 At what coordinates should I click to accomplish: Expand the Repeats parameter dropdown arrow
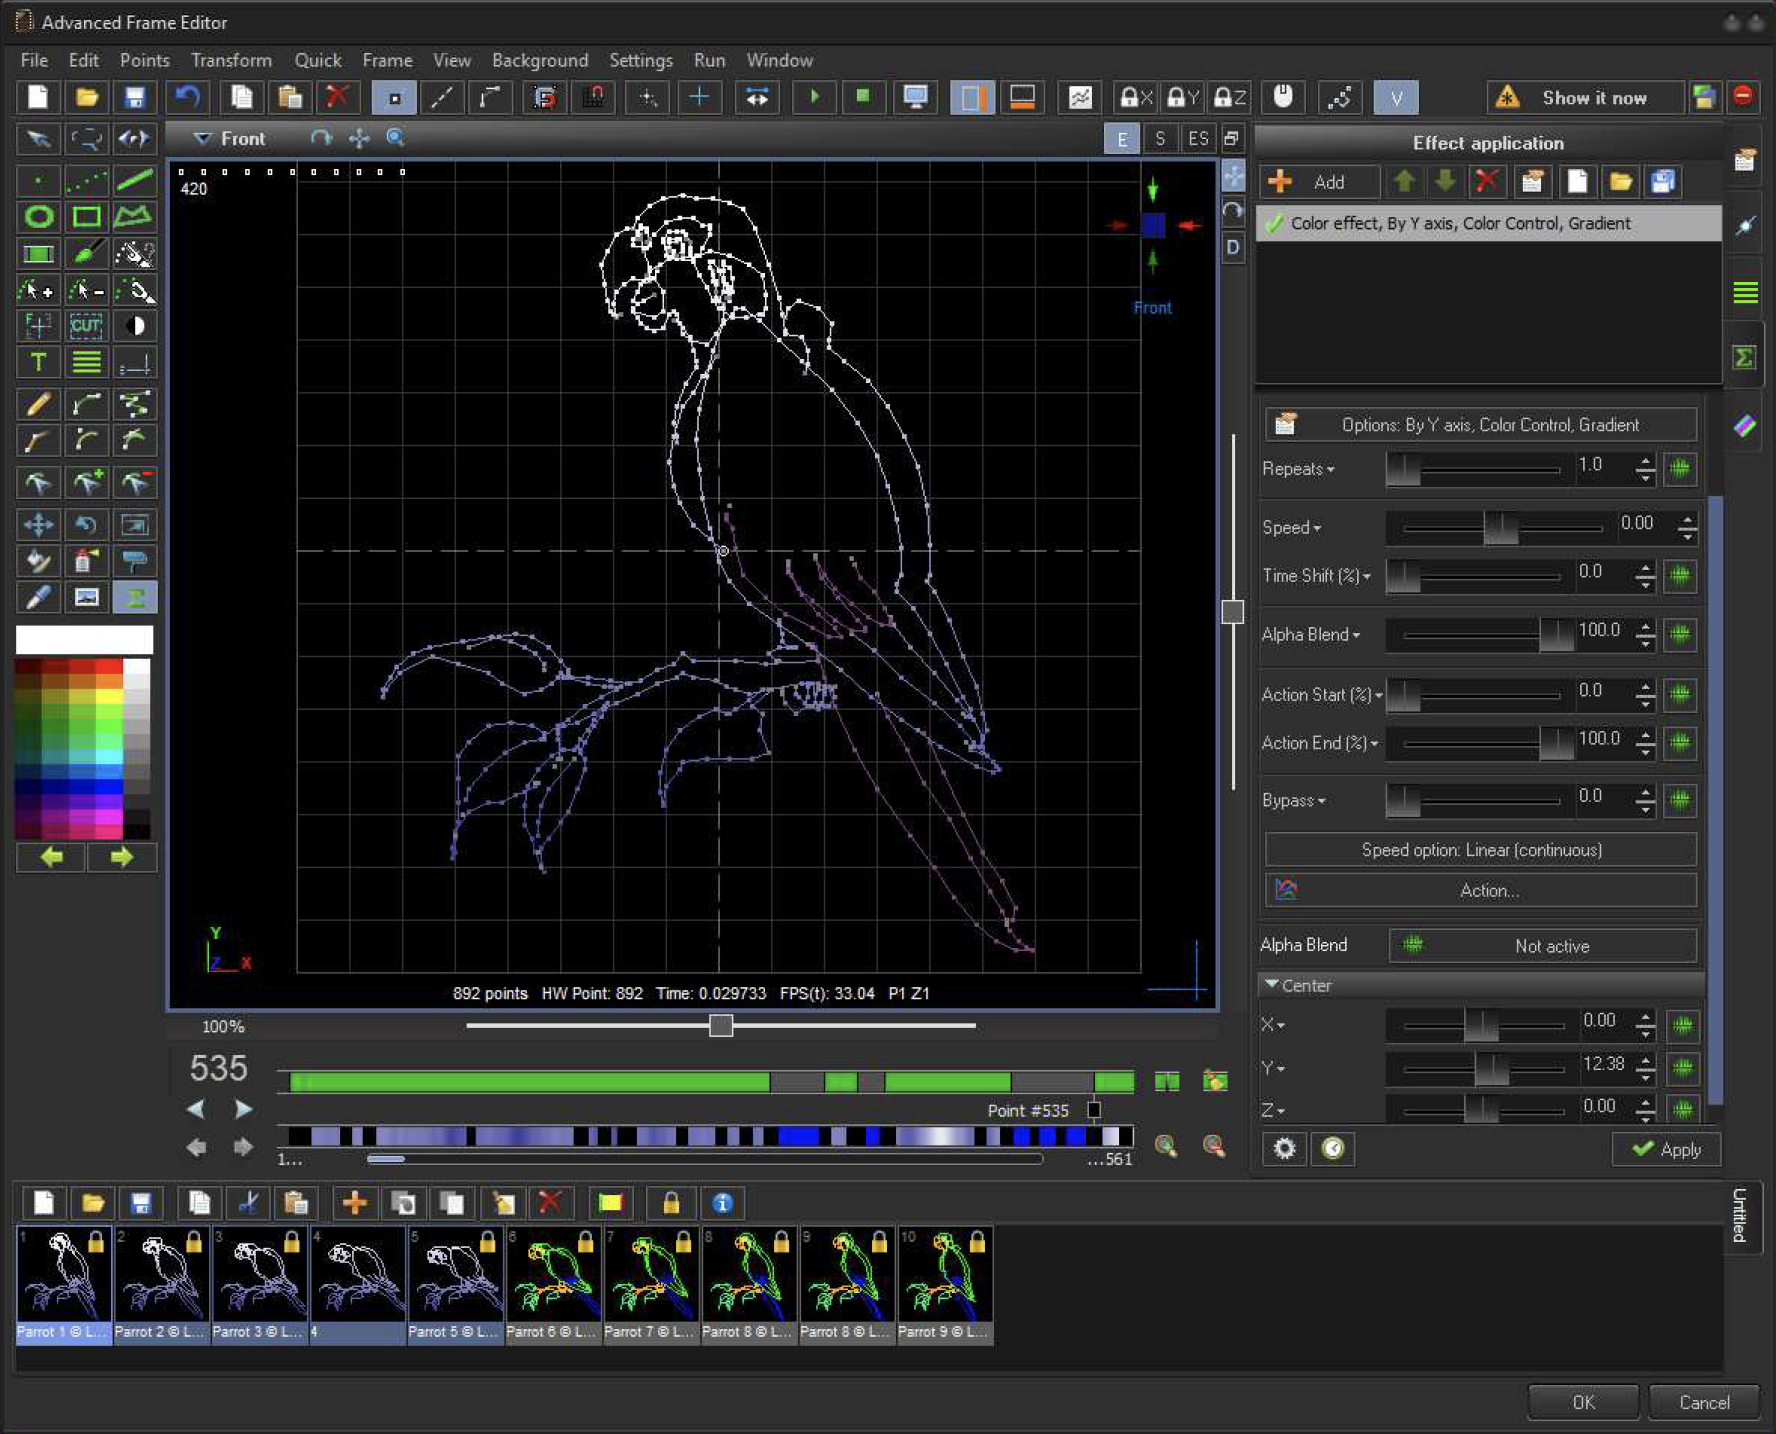[1331, 470]
